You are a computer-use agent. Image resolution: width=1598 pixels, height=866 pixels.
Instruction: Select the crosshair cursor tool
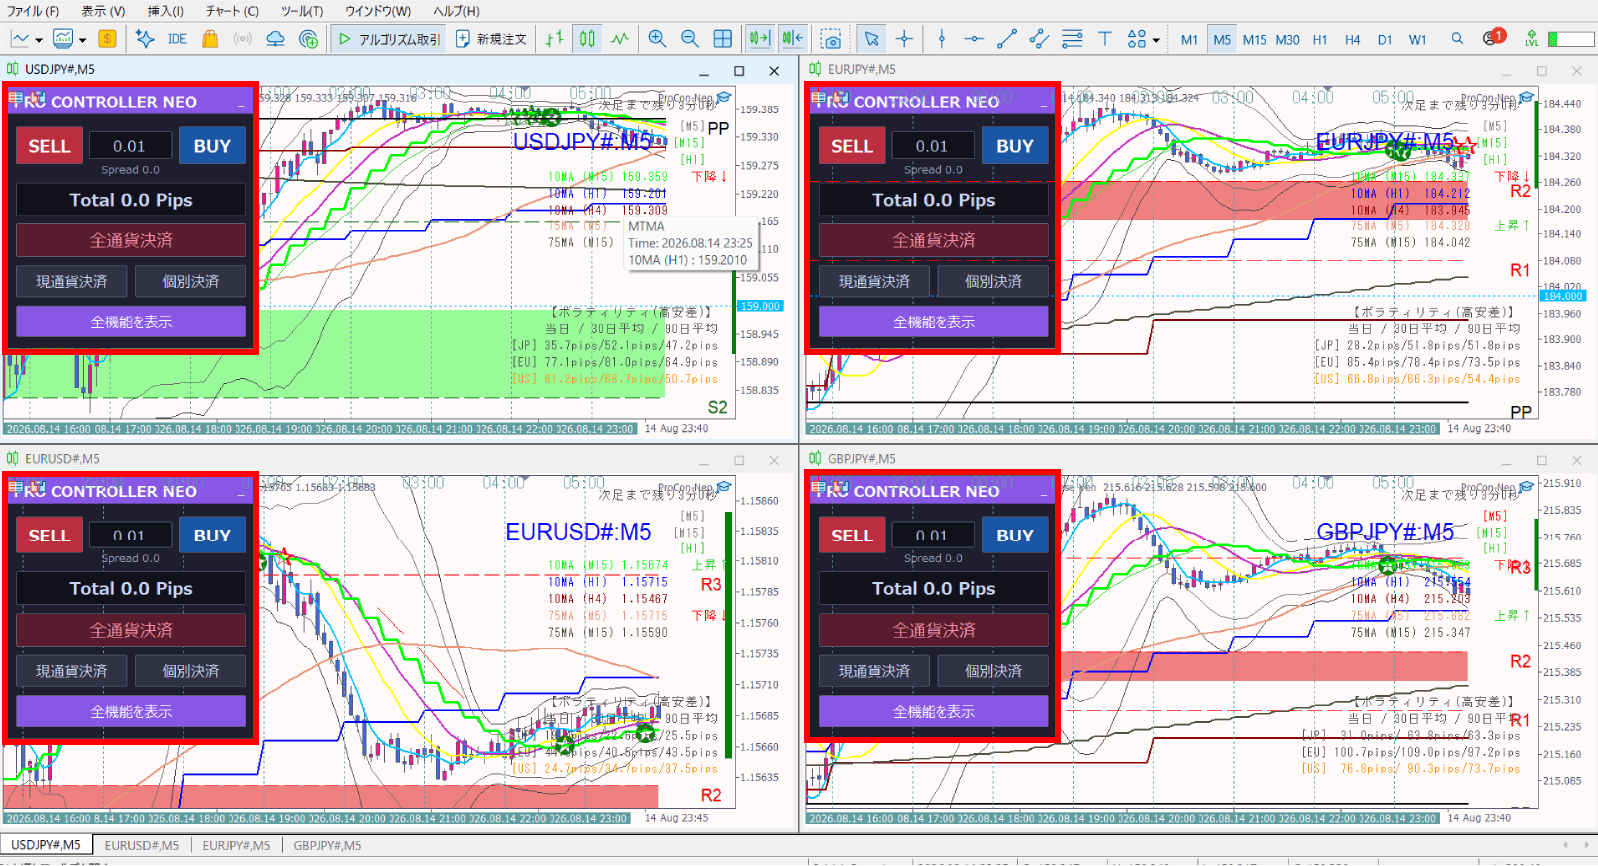(x=904, y=39)
